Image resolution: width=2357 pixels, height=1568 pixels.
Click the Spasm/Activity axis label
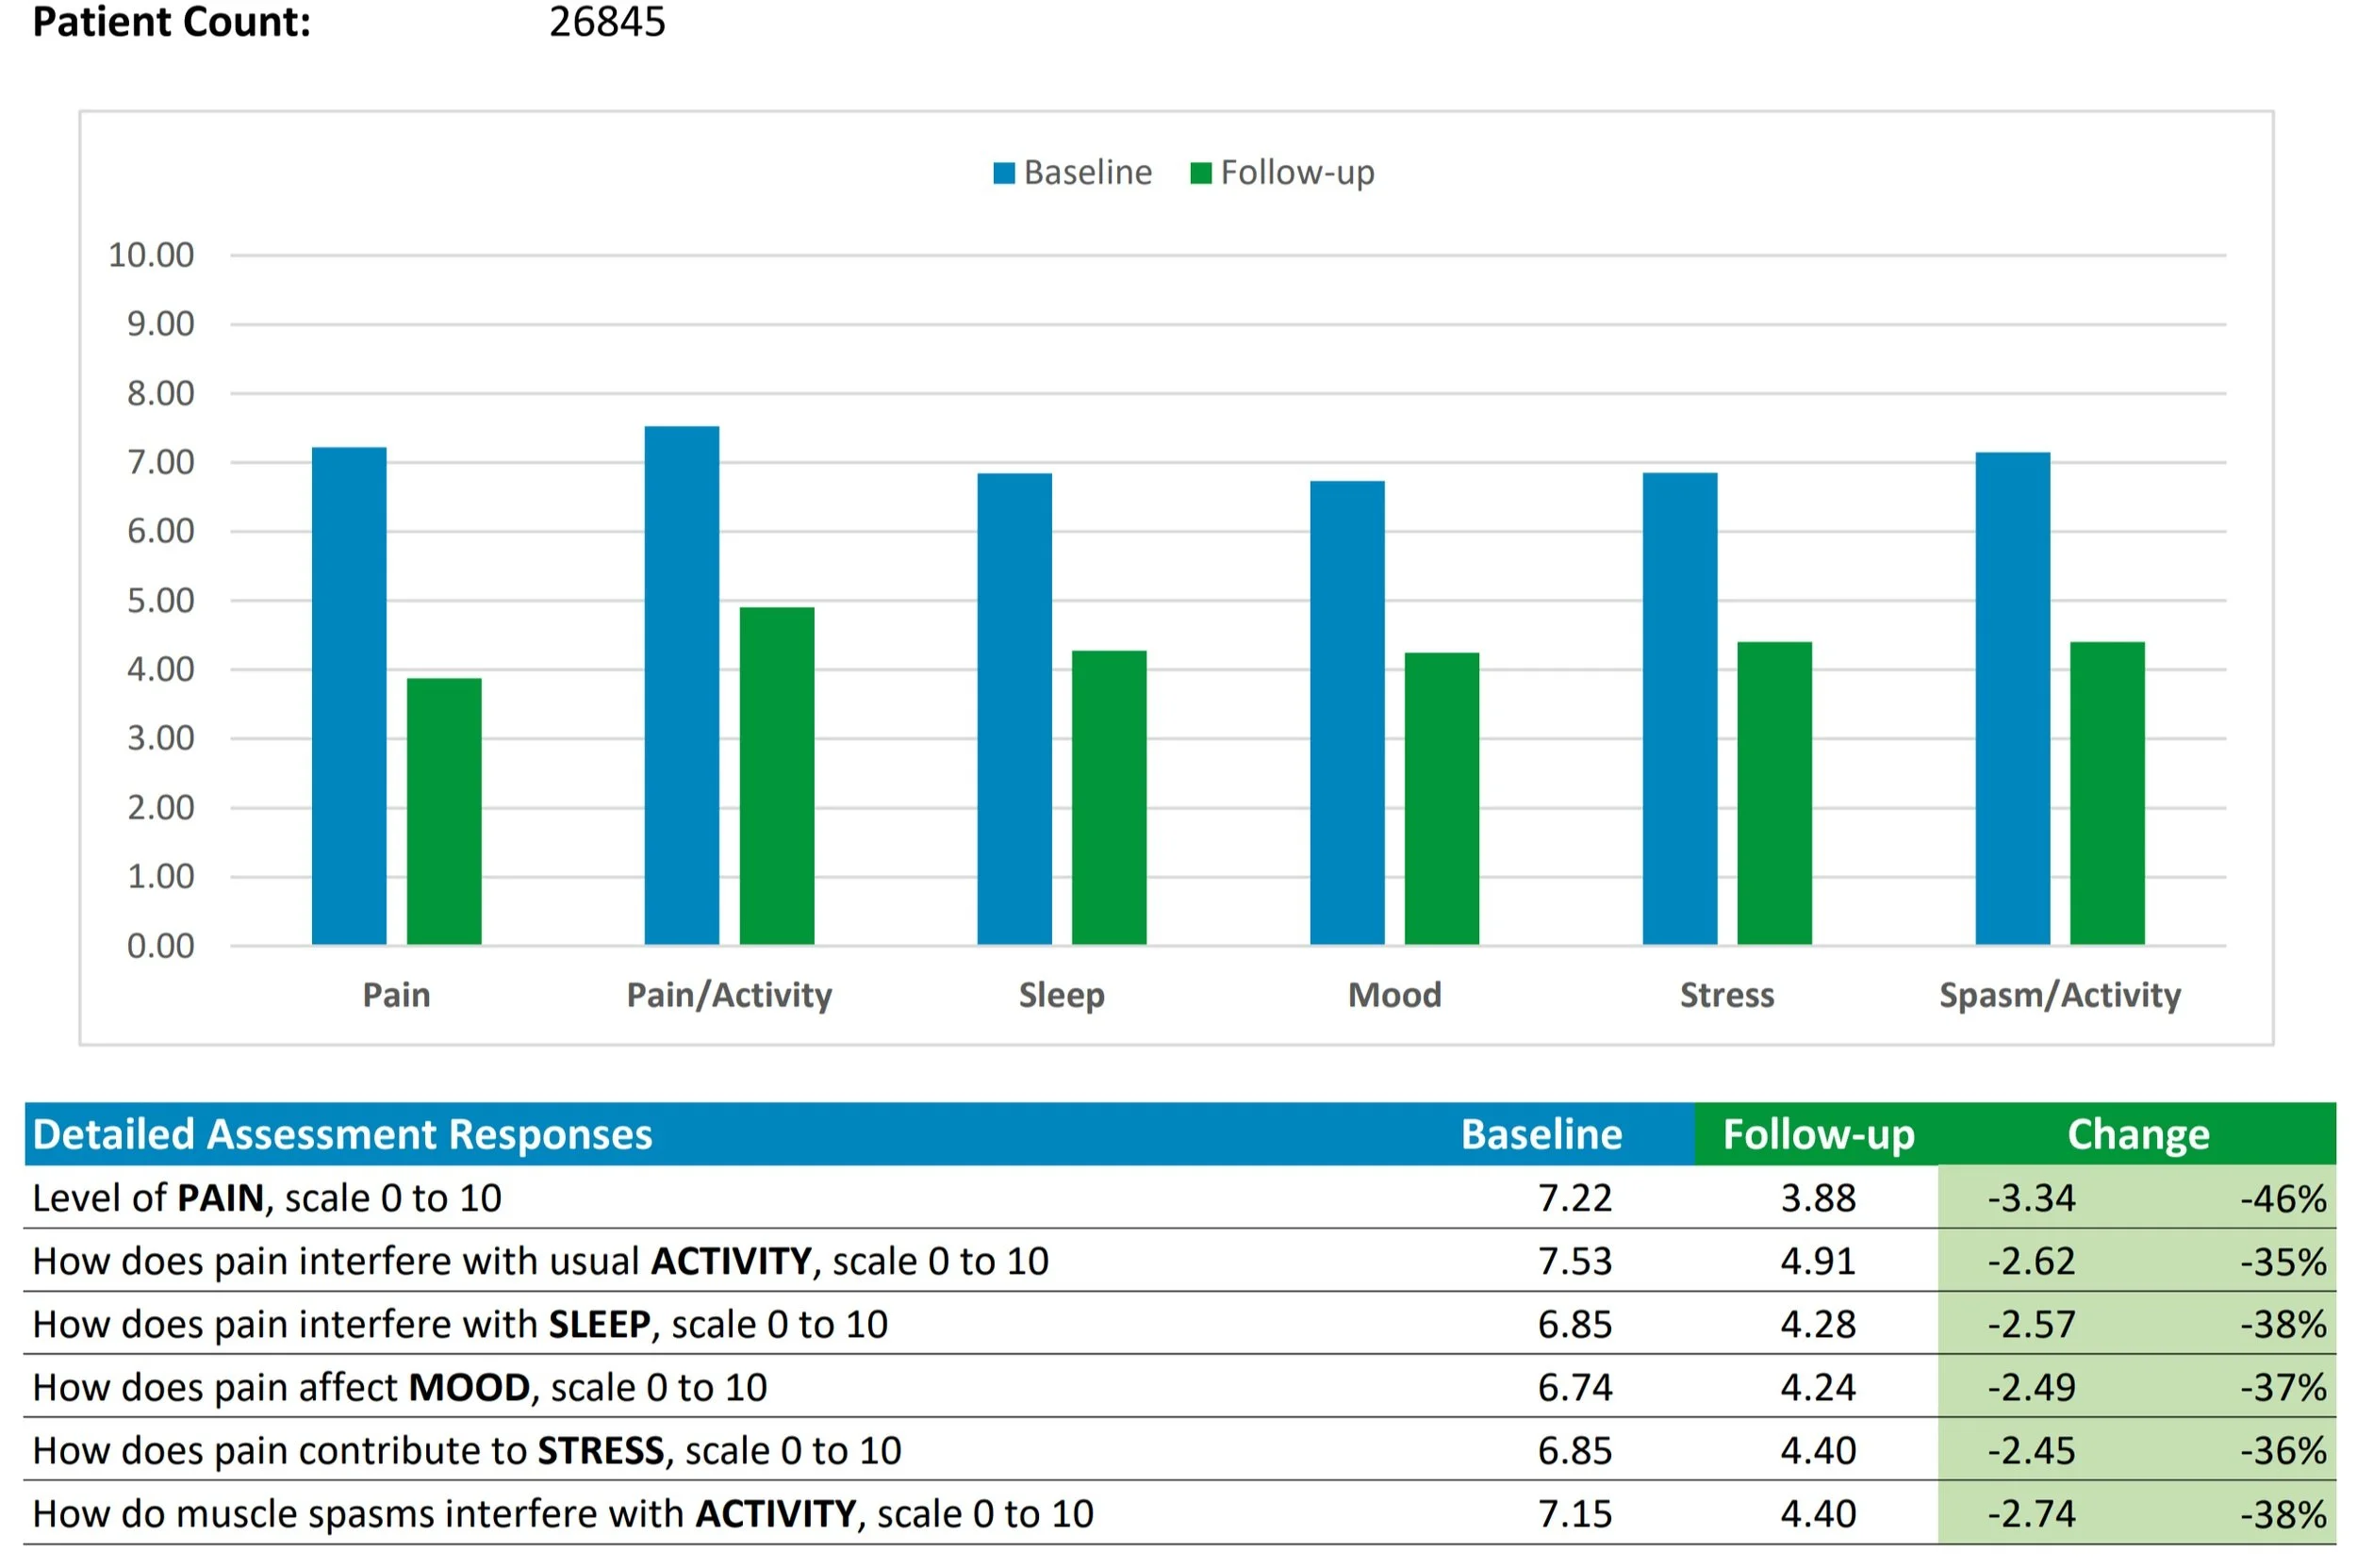point(2058,995)
